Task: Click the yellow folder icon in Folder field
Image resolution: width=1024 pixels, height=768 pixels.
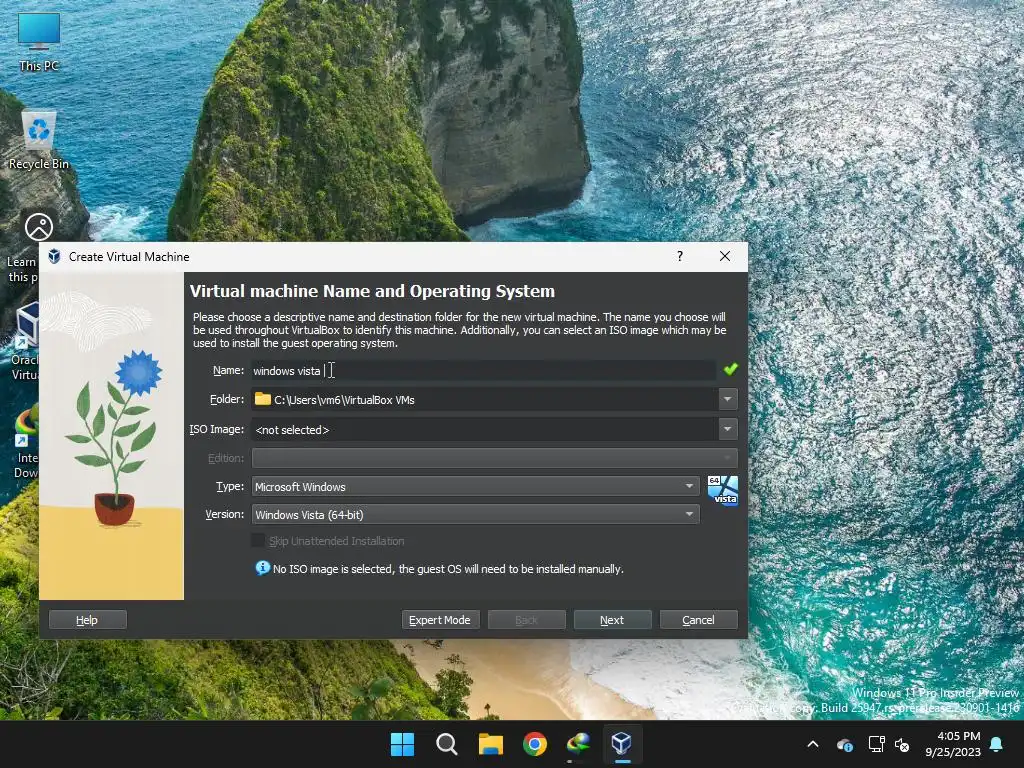Action: click(263, 399)
